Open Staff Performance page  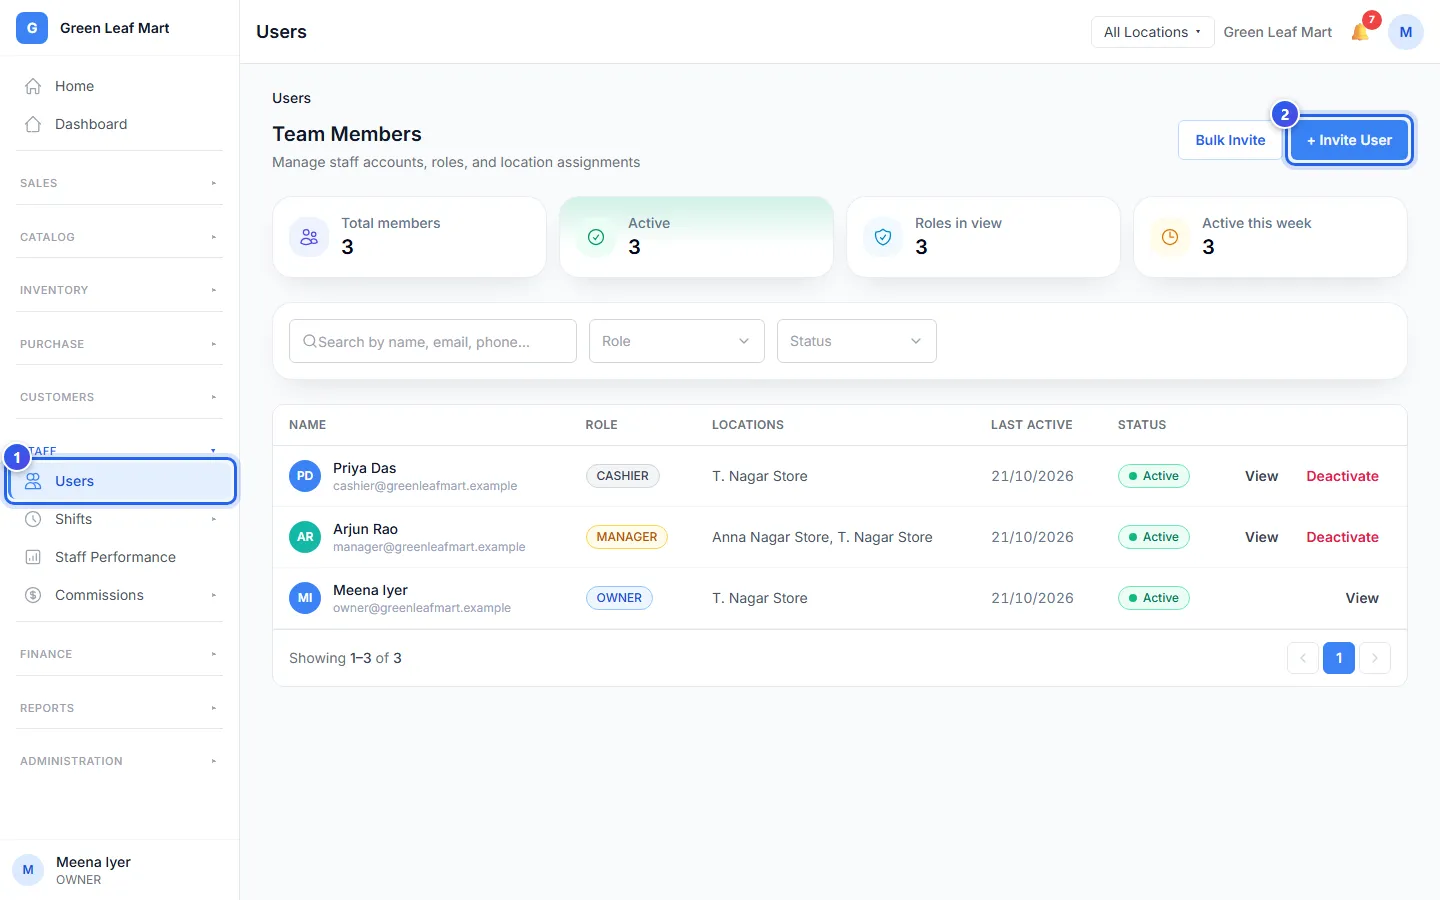coord(120,557)
